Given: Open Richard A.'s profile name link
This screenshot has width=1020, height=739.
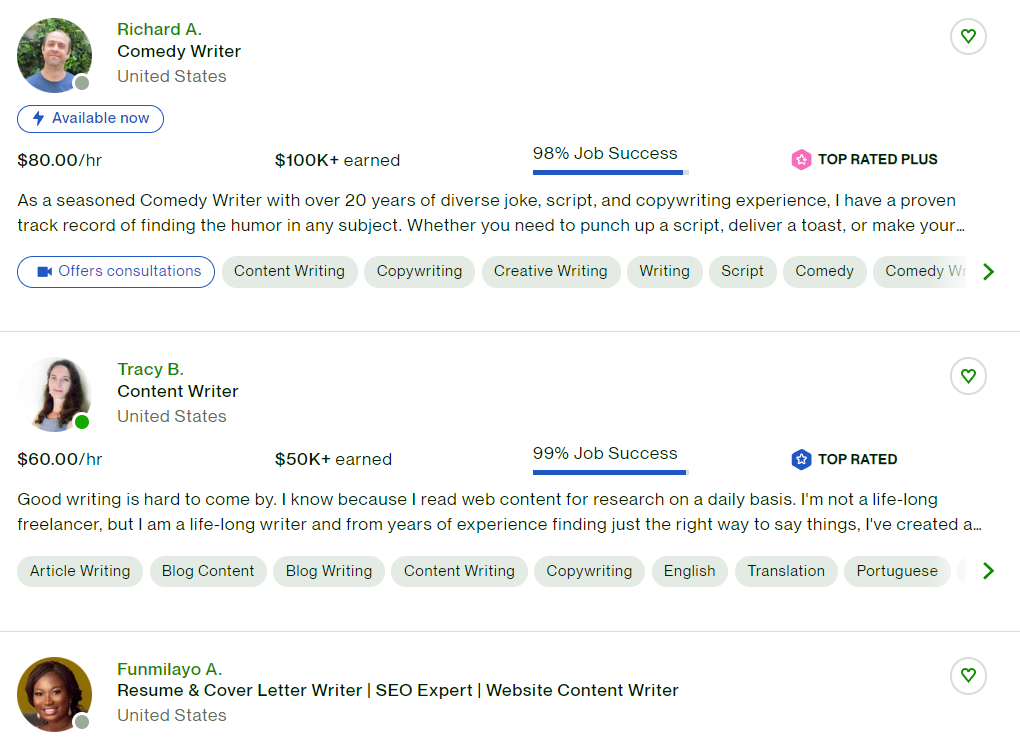Looking at the screenshot, I should (159, 29).
